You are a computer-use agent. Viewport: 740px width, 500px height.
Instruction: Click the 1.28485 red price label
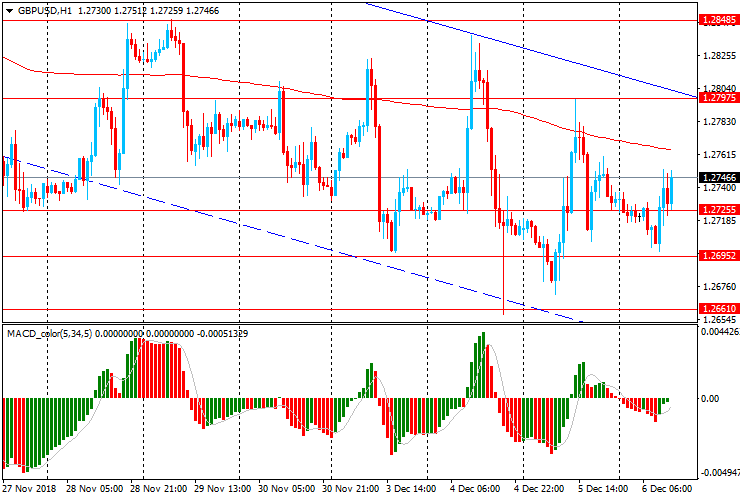point(717,19)
